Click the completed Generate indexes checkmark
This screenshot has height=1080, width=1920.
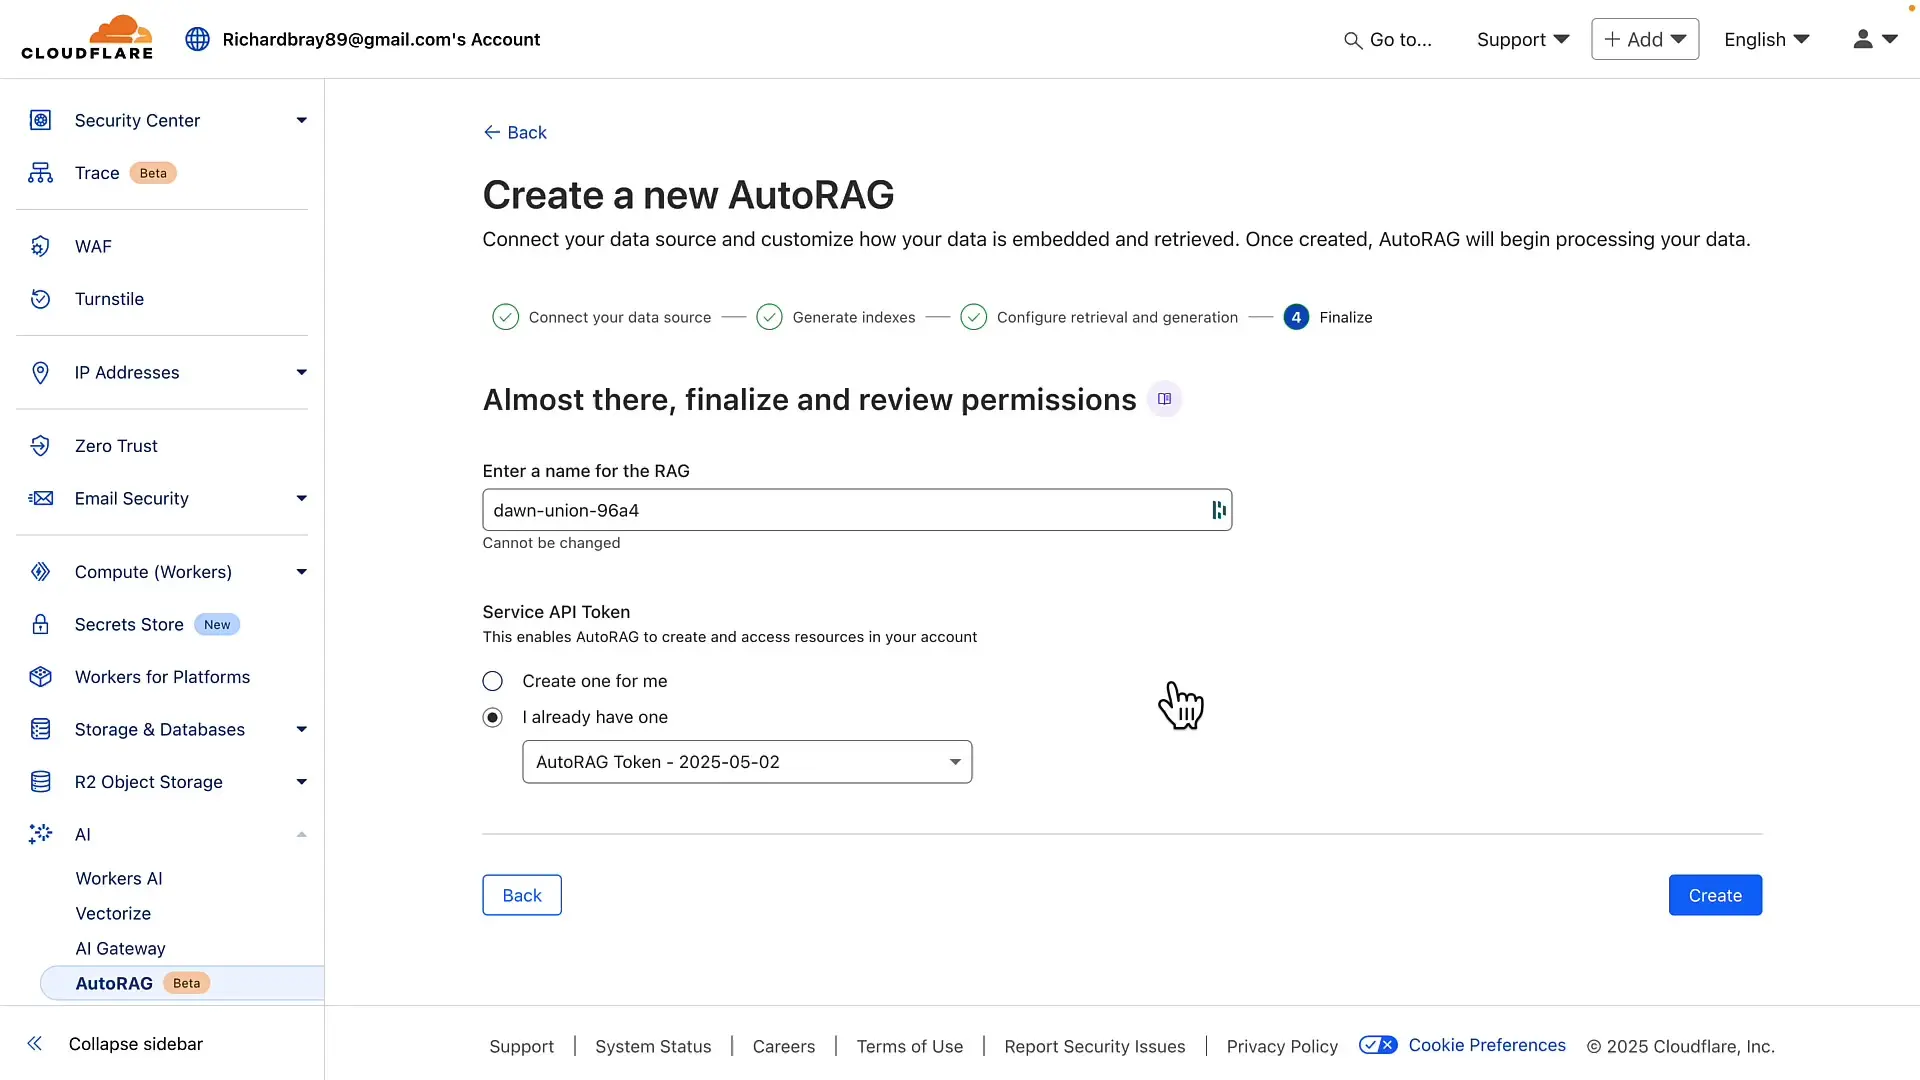point(769,317)
